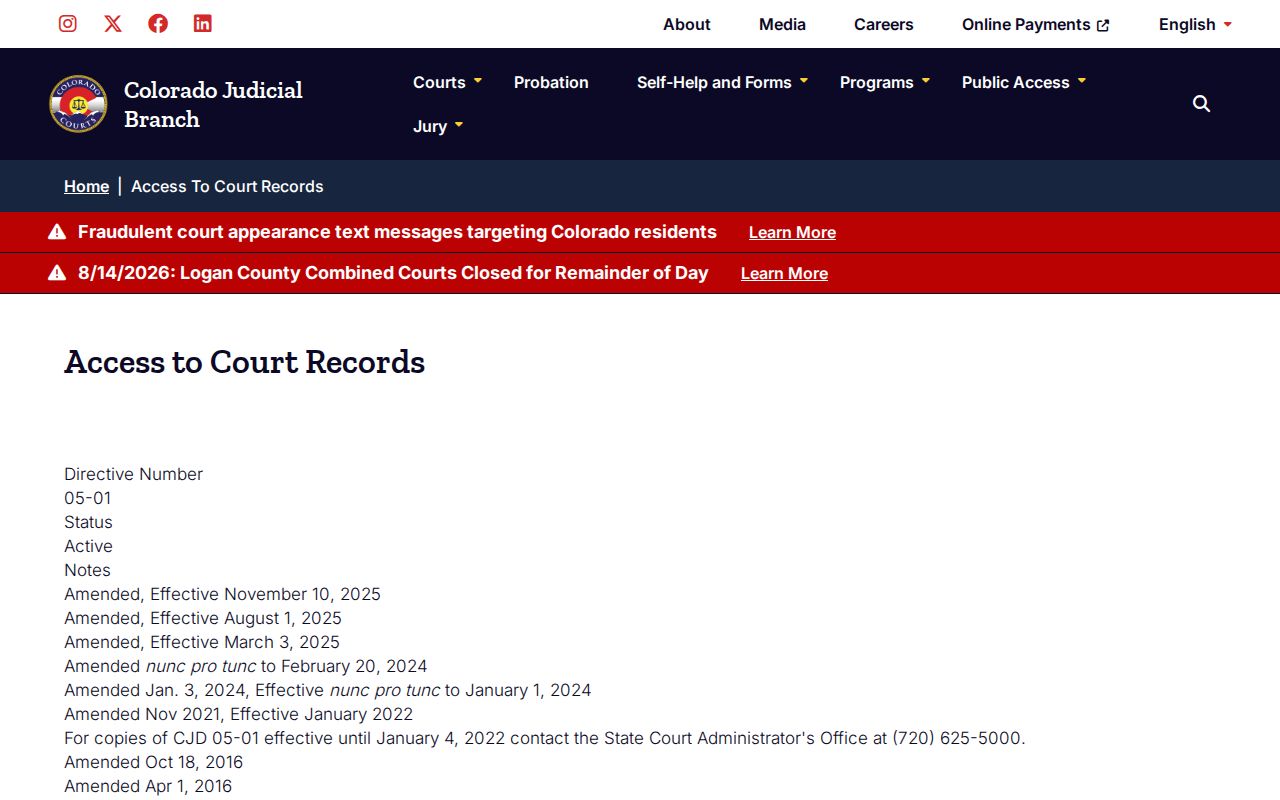Viewport: 1280px width, 800px height.
Task: Open the LinkedIn social icon
Action: pyautogui.click(x=203, y=23)
